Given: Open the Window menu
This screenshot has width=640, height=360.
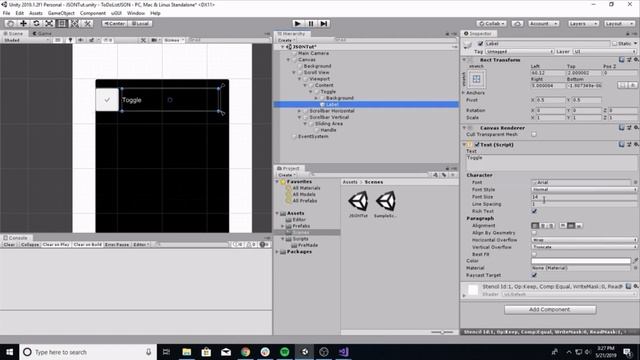Looking at the screenshot, I should pos(136,13).
